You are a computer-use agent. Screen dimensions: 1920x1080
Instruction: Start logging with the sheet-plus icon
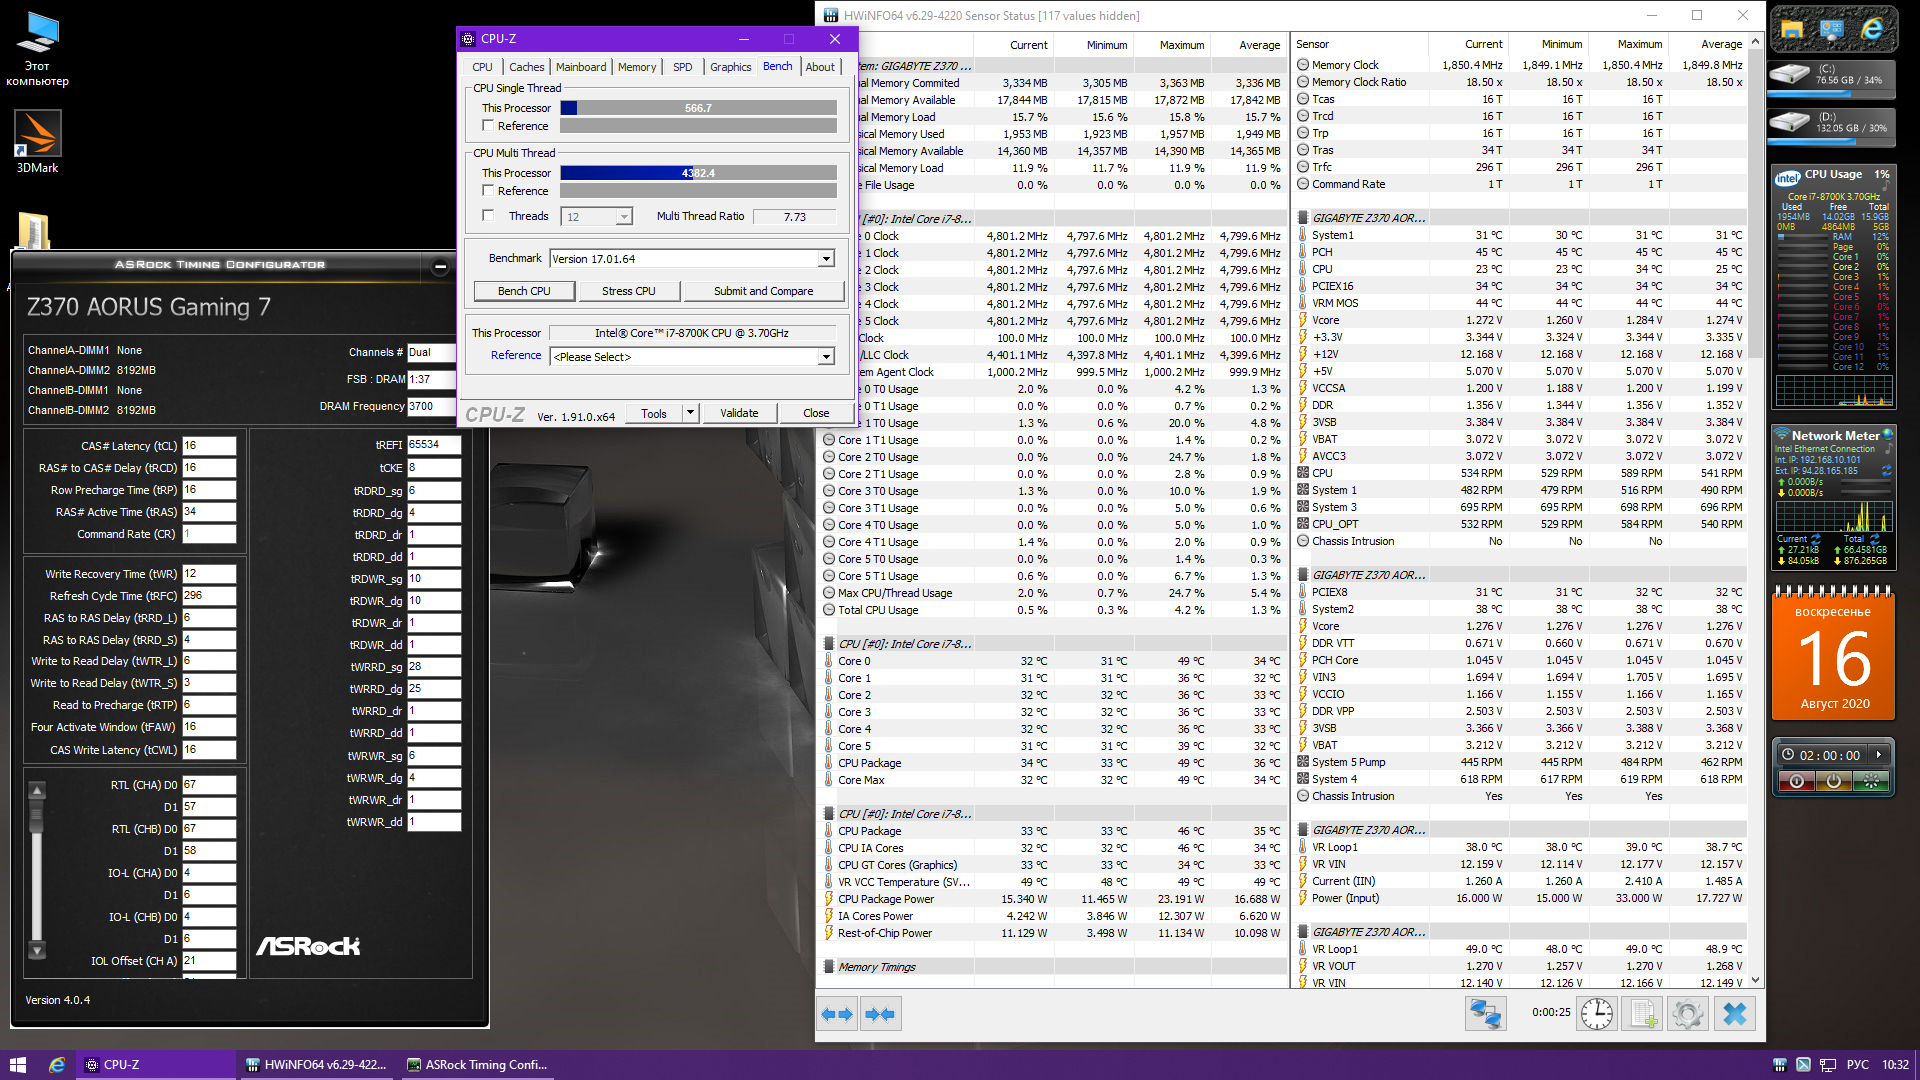click(1643, 1014)
